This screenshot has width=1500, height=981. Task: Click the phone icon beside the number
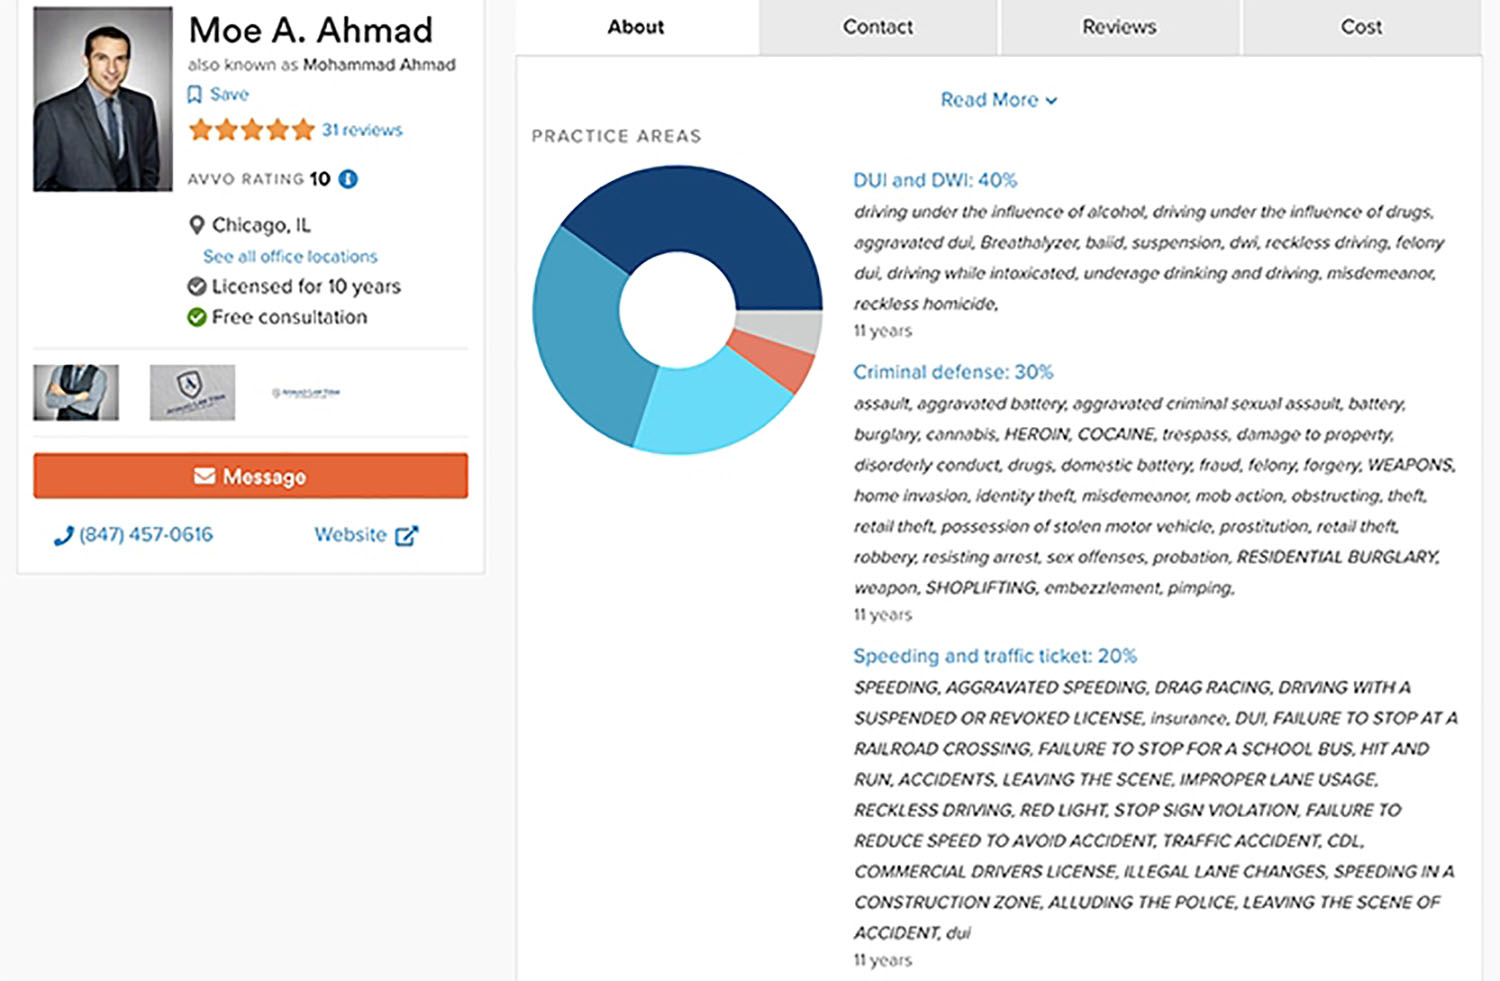[64, 536]
